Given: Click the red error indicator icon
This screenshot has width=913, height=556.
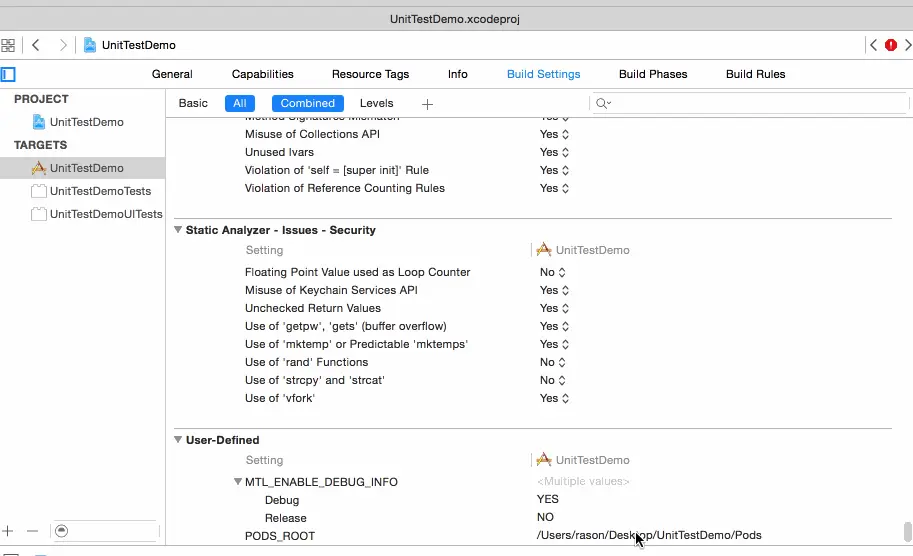Looking at the screenshot, I should (x=891, y=45).
